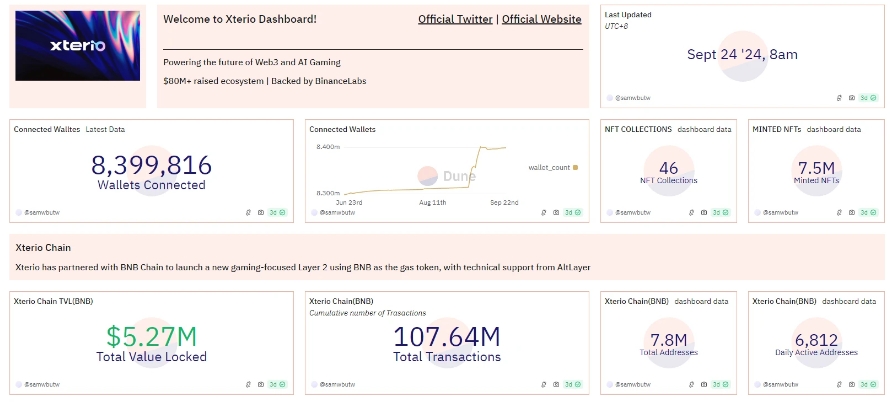Open author handle on Total Value Locked card
Screen dimensions: 890x402
[42, 384]
